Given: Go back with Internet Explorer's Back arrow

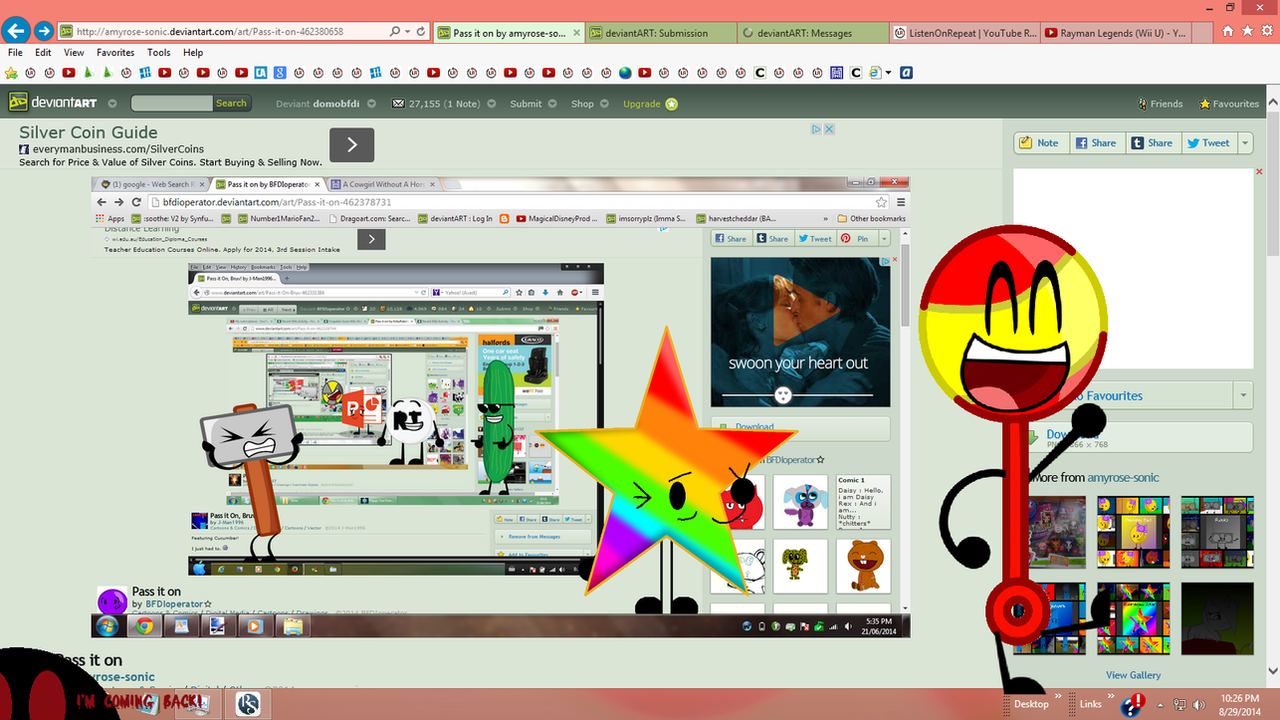Looking at the screenshot, I should 16,31.
